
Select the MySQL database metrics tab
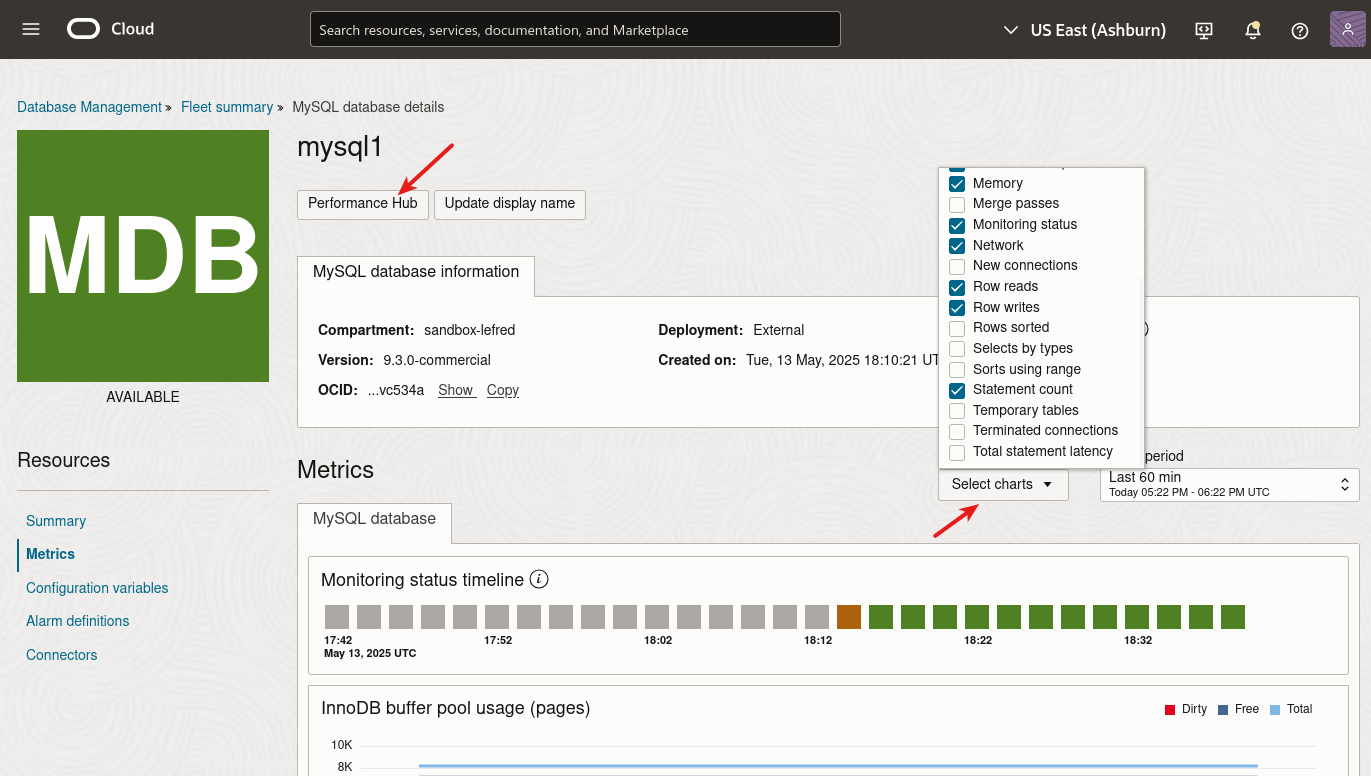click(374, 519)
